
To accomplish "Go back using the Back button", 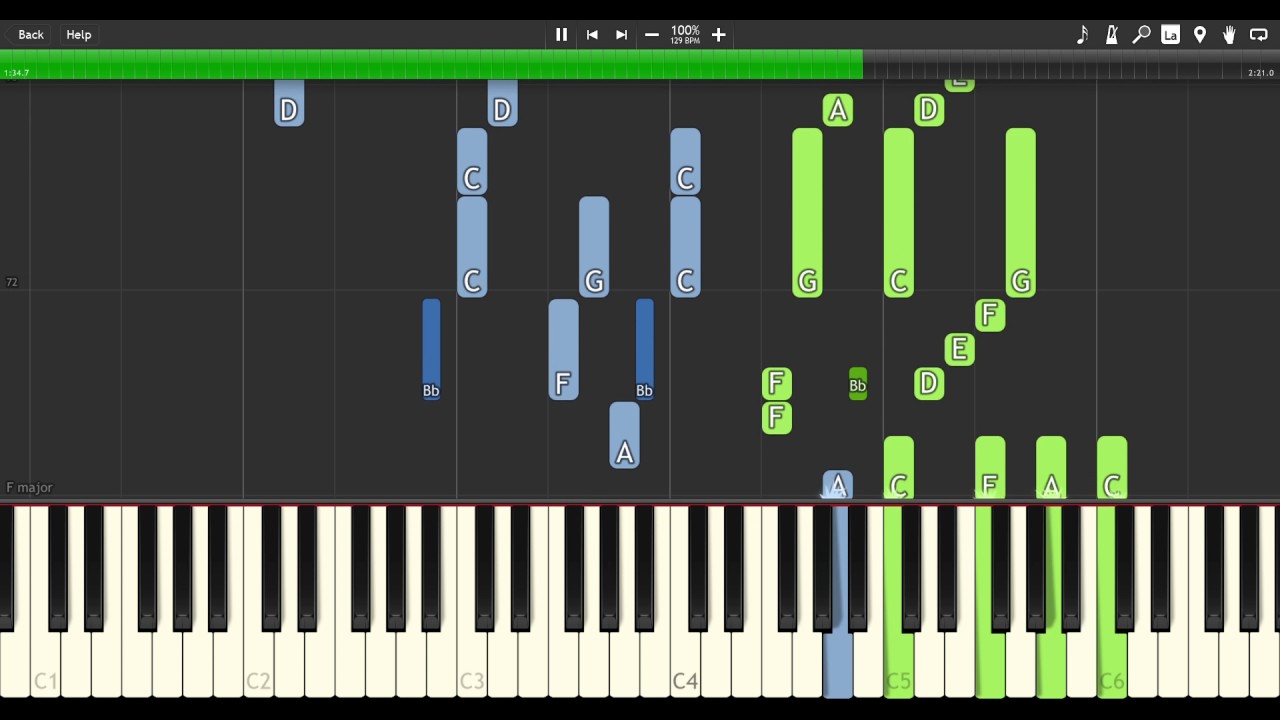I will pos(30,35).
